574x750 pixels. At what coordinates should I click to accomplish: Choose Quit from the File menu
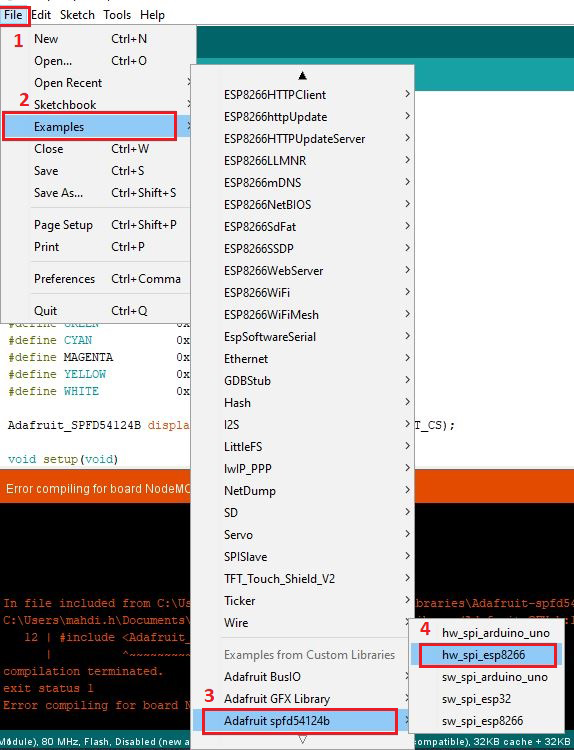click(x=98, y=311)
